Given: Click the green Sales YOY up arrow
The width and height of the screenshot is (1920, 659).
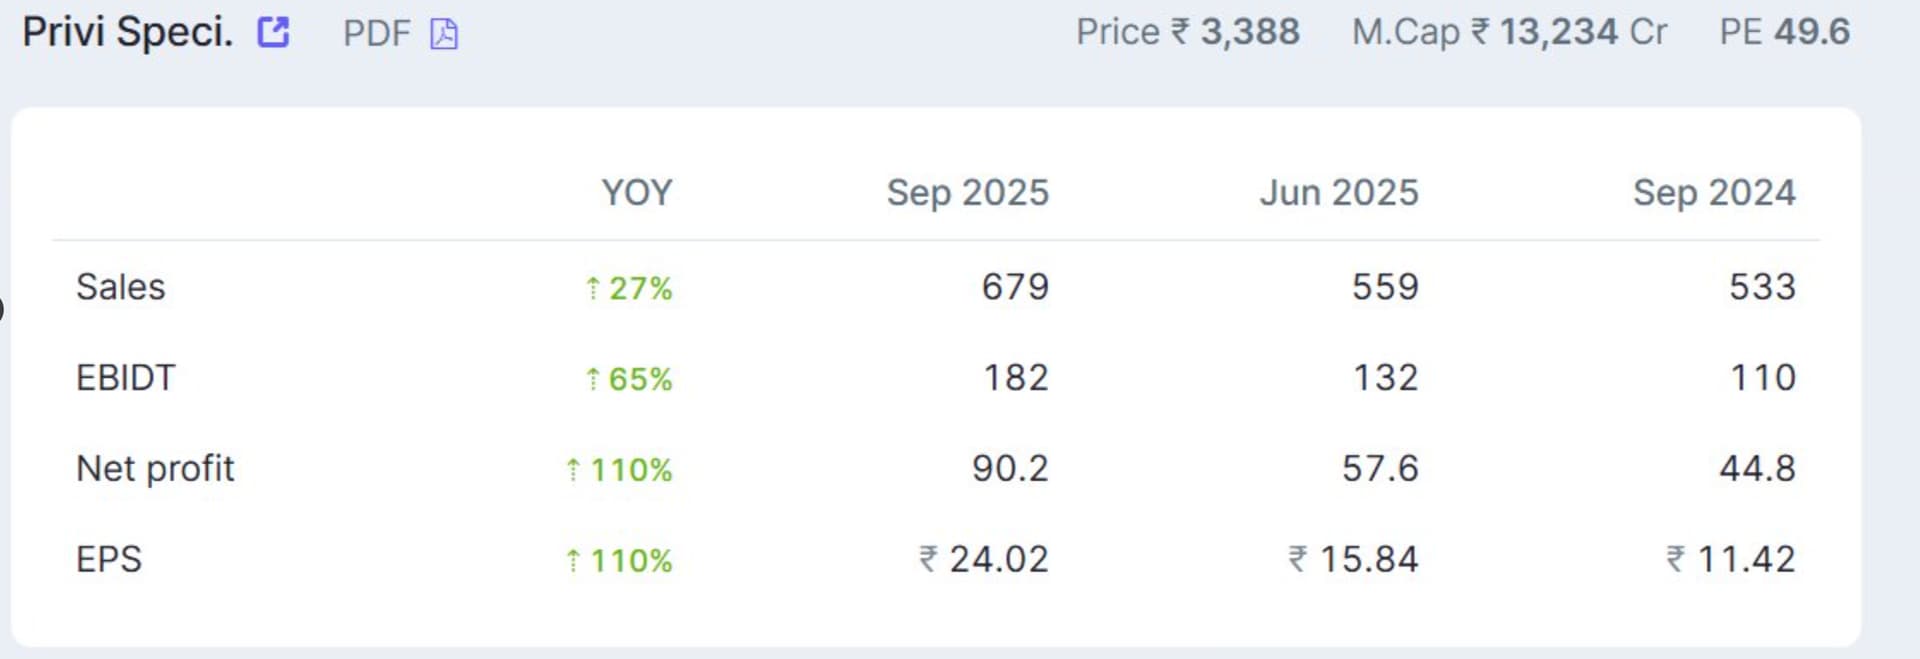Looking at the screenshot, I should click(x=593, y=289).
